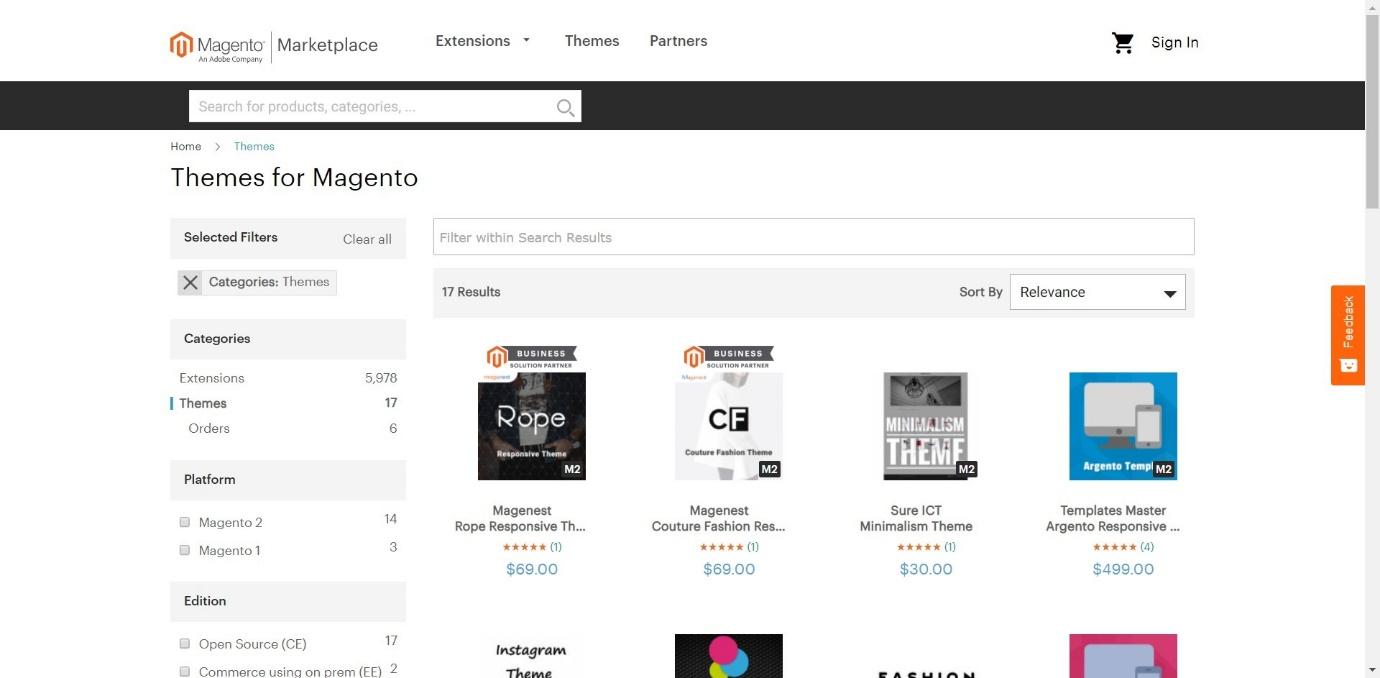
Task: Expand the Extensions dropdown menu
Action: (483, 41)
